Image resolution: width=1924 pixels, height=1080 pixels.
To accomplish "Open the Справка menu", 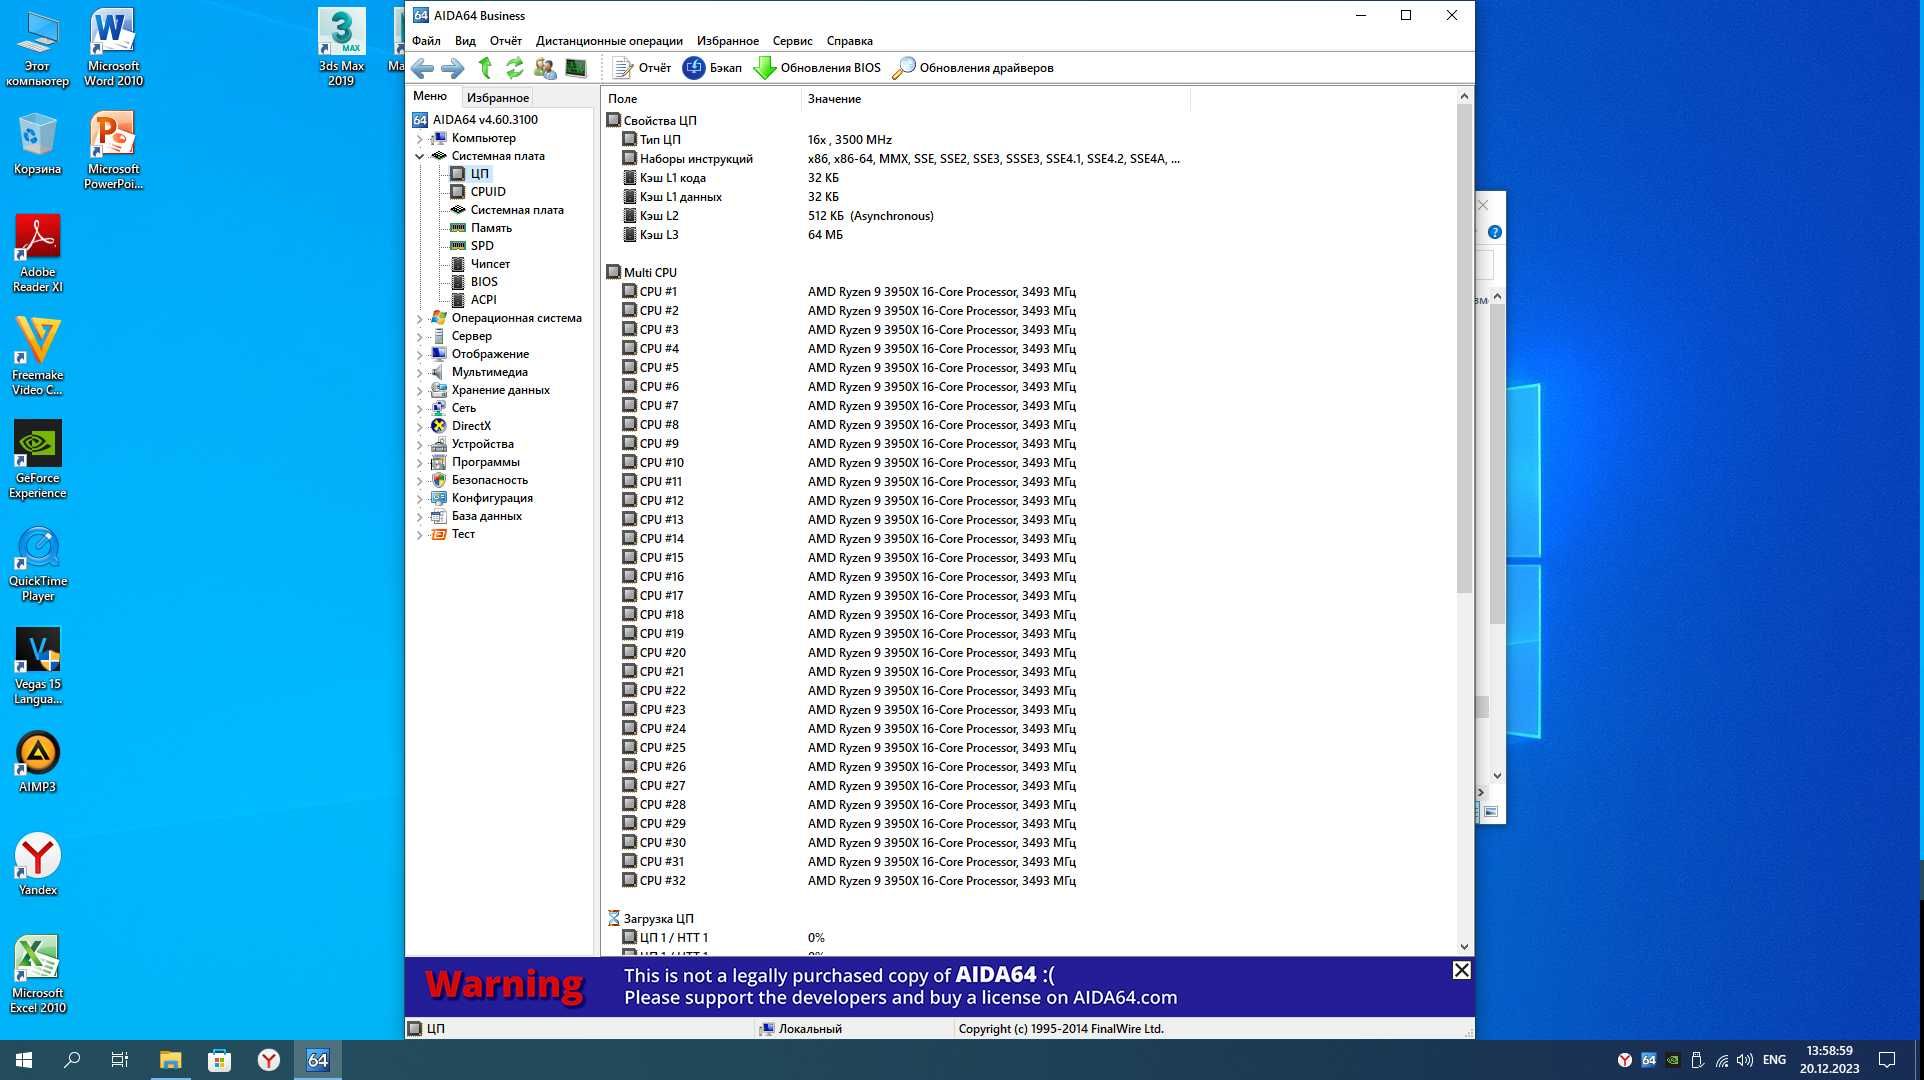I will tap(849, 41).
